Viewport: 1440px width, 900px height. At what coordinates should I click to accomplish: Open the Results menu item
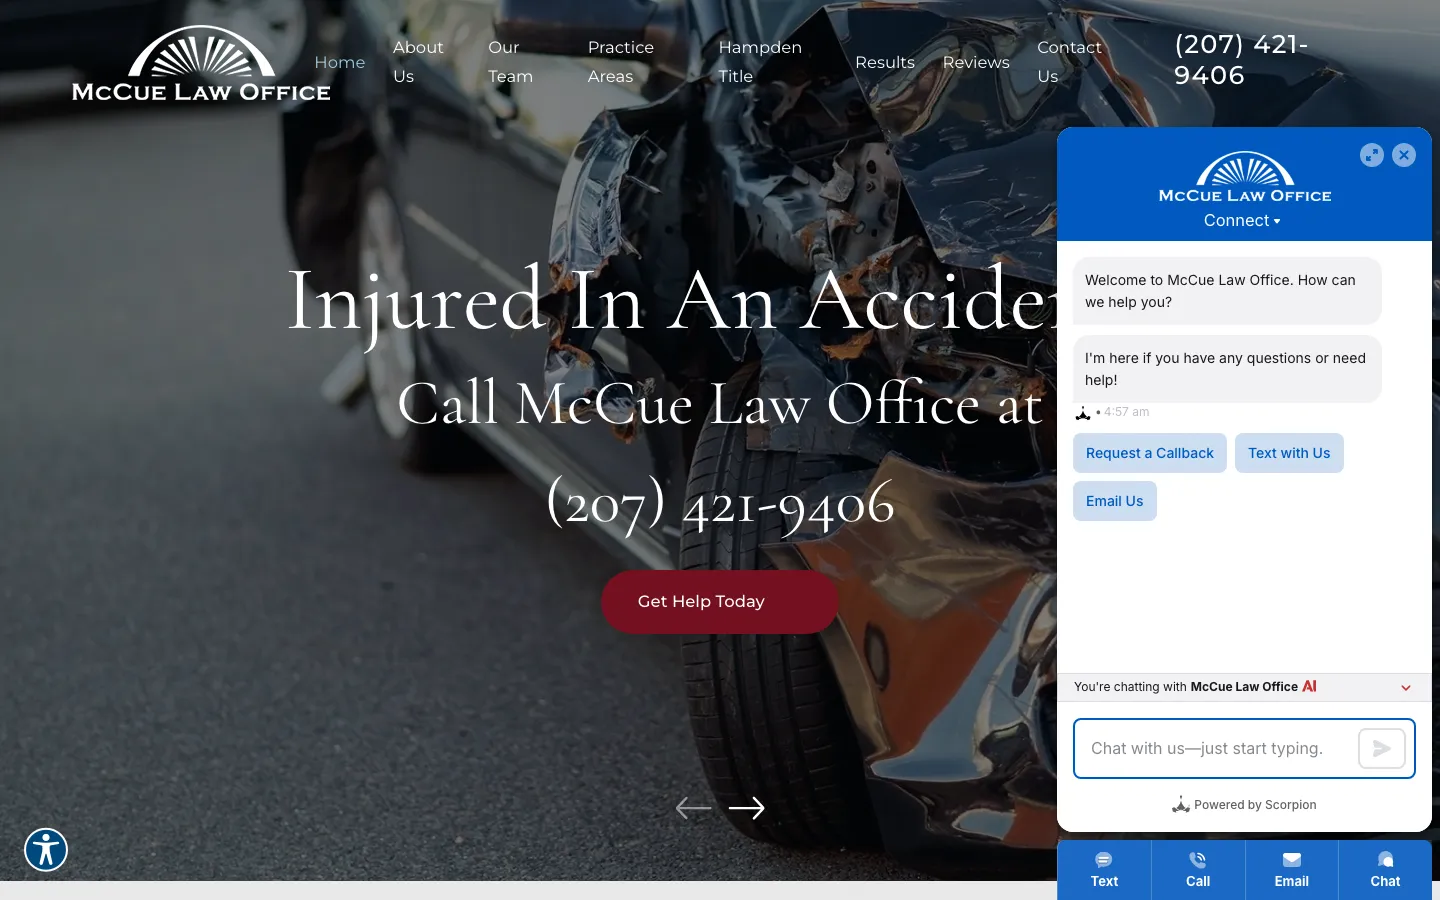(x=885, y=62)
